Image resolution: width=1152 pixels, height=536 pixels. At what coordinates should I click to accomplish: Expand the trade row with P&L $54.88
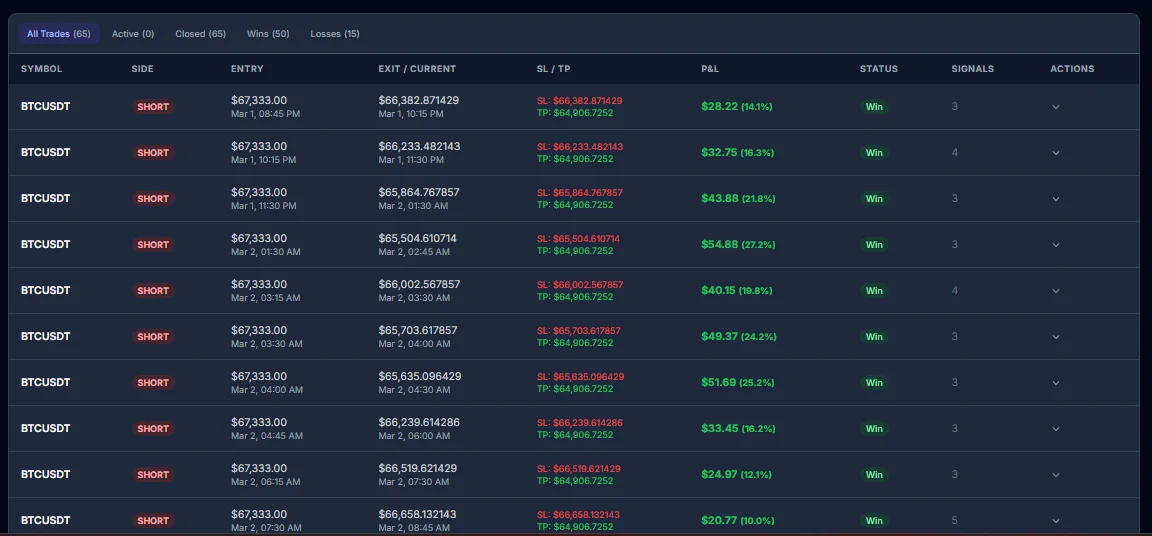(1056, 245)
